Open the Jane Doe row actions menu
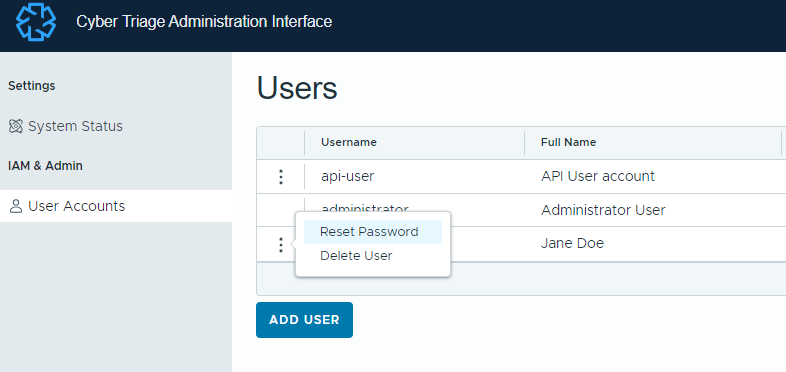This screenshot has height=372, width=786. [x=281, y=245]
